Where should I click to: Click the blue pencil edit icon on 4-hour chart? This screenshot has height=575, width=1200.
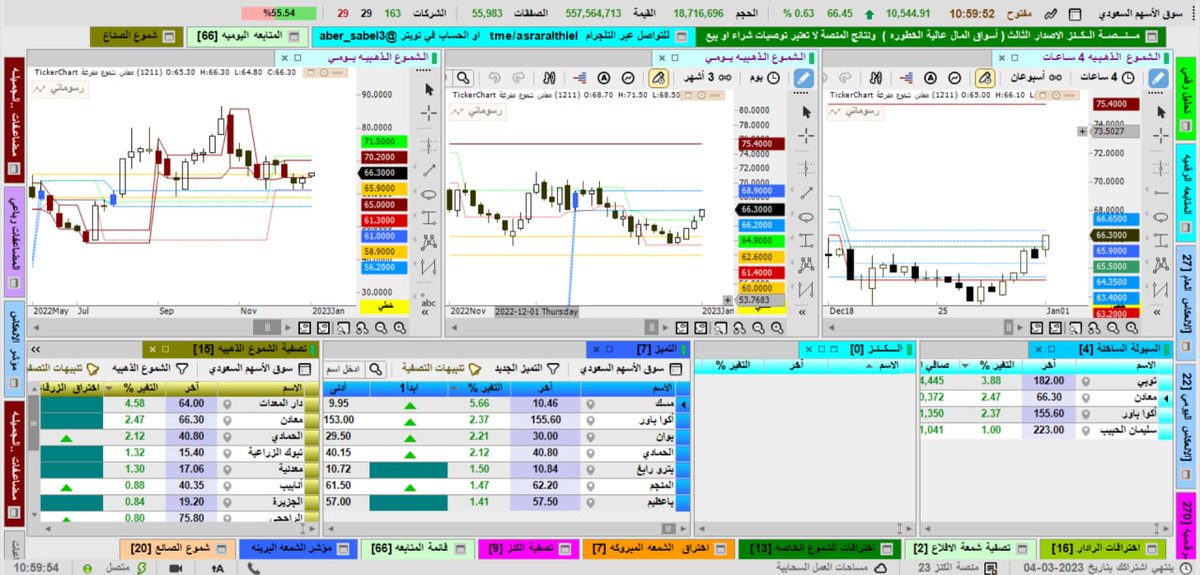coord(1157,77)
